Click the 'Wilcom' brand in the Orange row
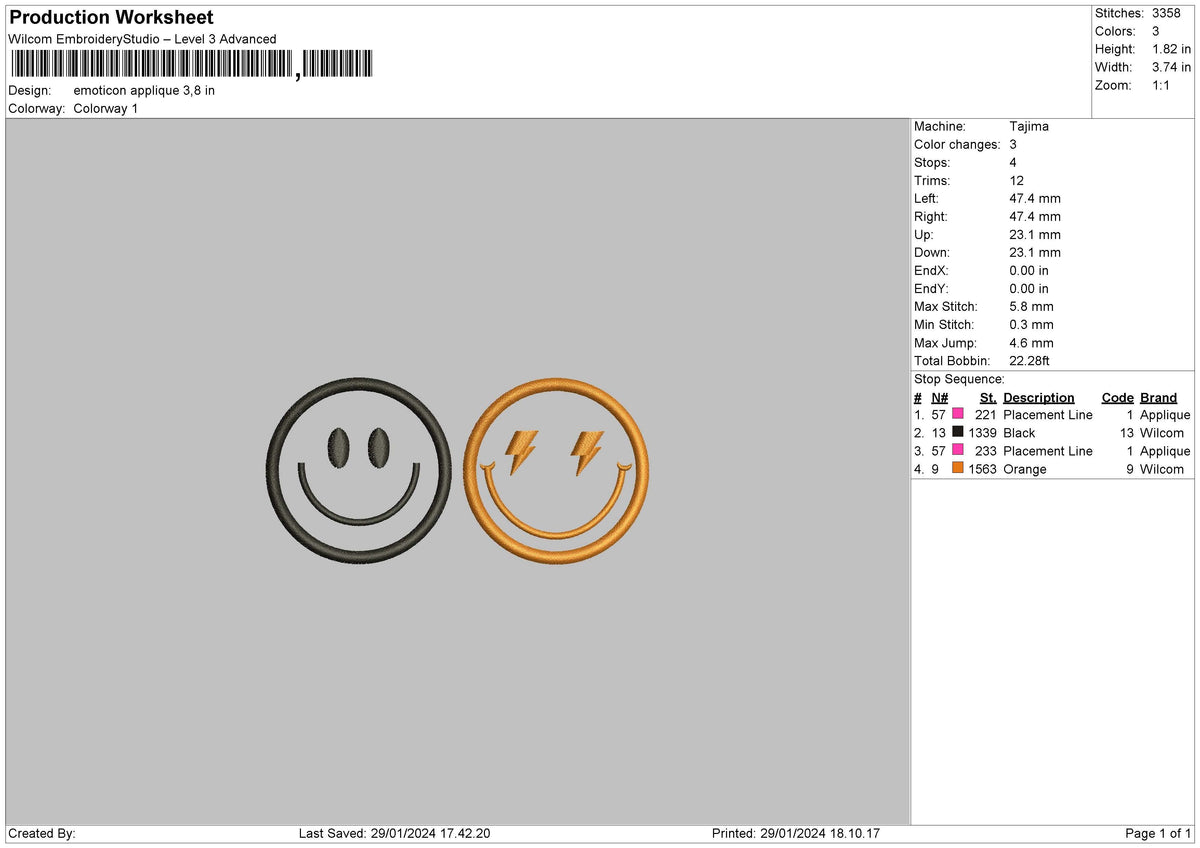 coord(1161,468)
